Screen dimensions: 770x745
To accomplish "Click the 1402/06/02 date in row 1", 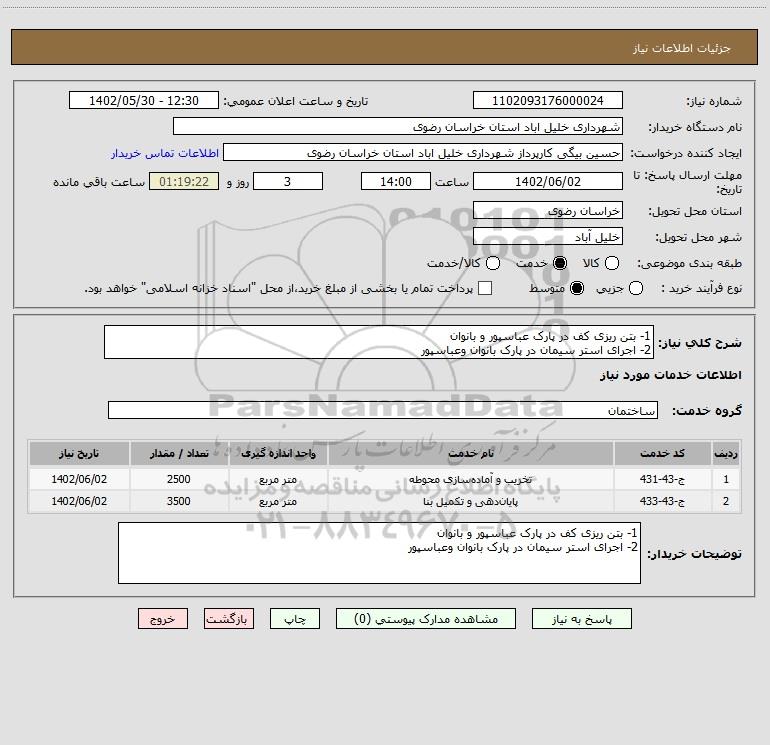I will pos(79,479).
